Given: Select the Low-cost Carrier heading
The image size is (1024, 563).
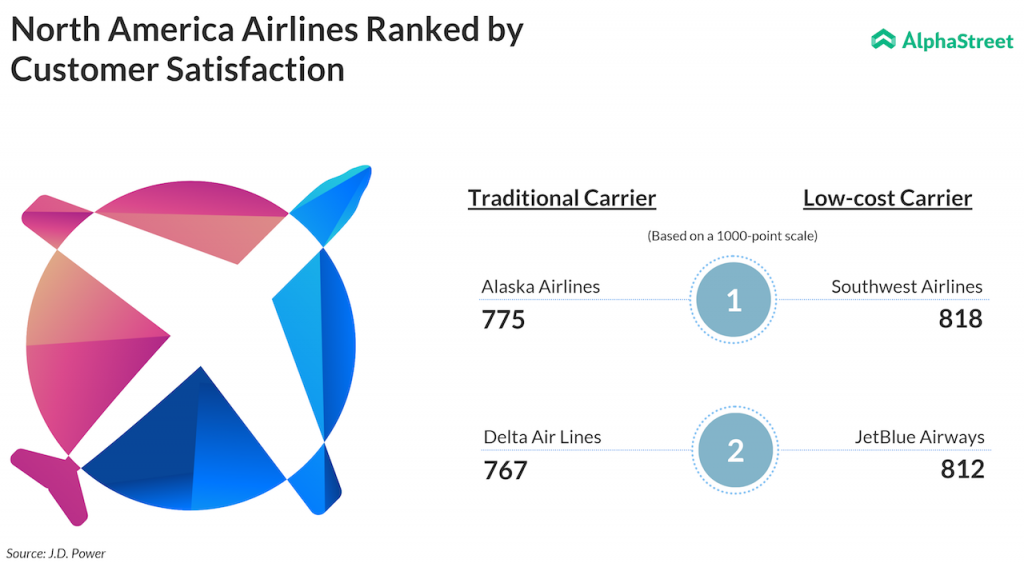Looking at the screenshot, I should click(887, 198).
